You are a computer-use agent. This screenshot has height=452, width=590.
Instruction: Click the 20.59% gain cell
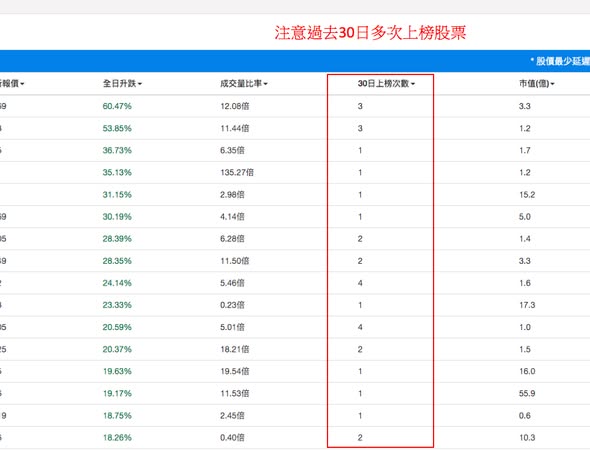click(x=117, y=327)
